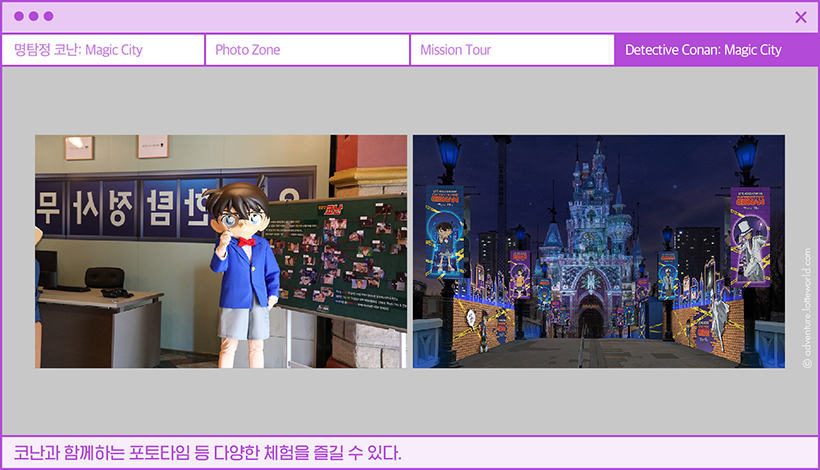Viewport: 820px width, 470px height.
Task: Switch to the Photo Zone tab
Action: coord(308,50)
